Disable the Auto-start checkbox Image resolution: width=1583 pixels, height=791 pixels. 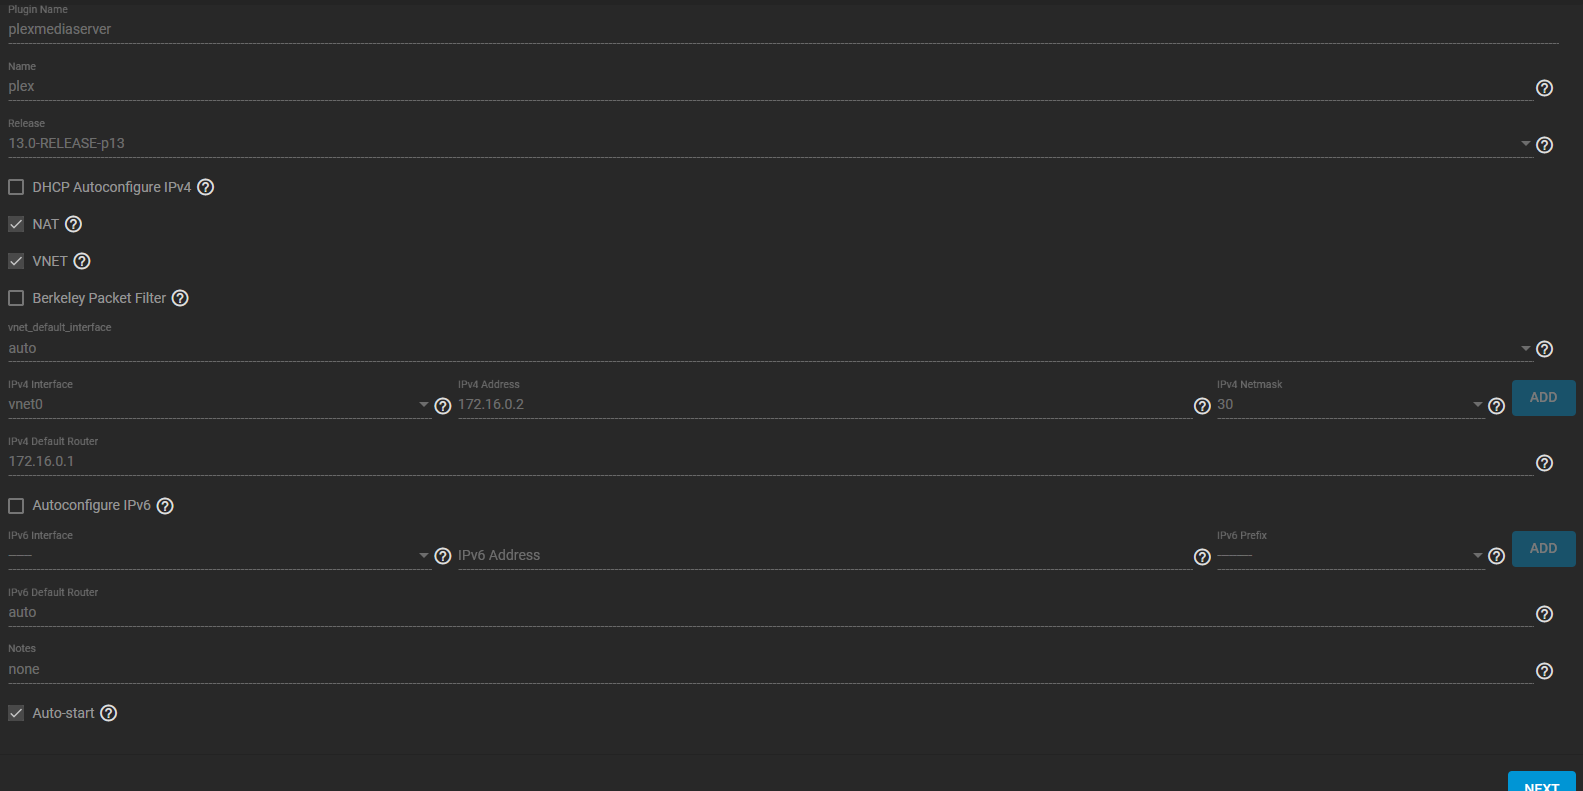click(16, 713)
